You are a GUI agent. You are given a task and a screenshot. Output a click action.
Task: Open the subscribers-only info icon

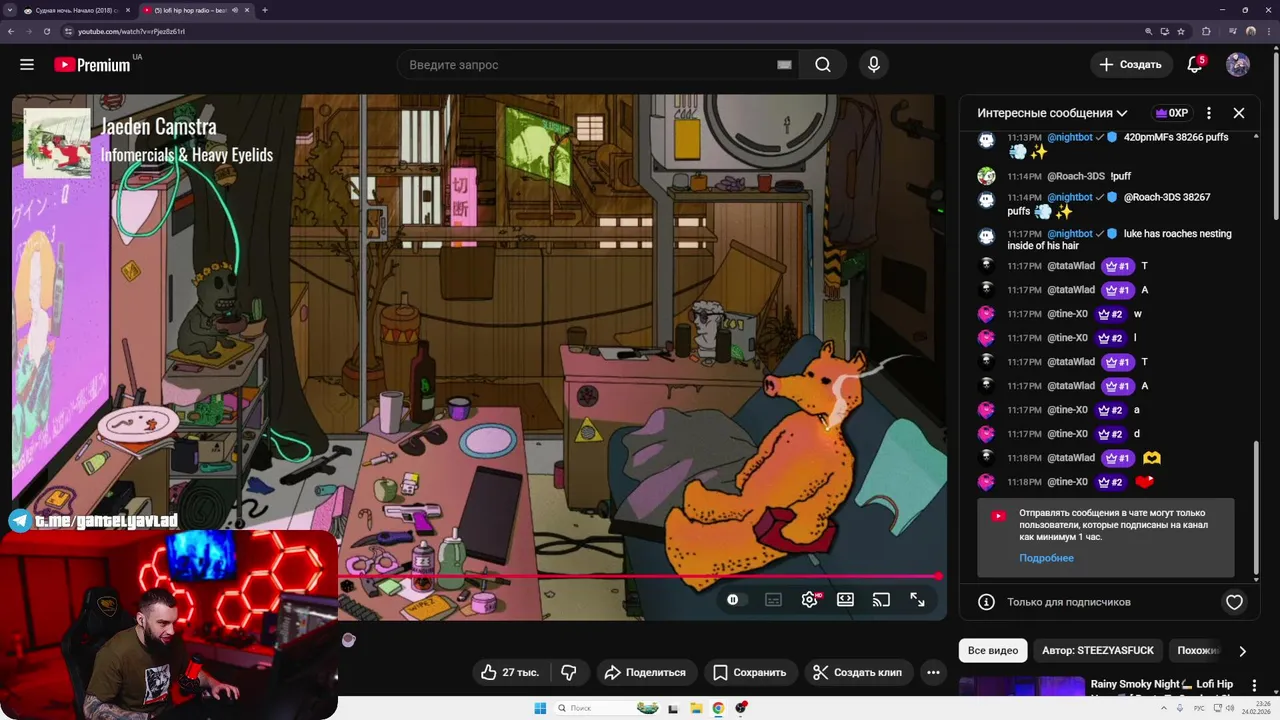pos(986,602)
